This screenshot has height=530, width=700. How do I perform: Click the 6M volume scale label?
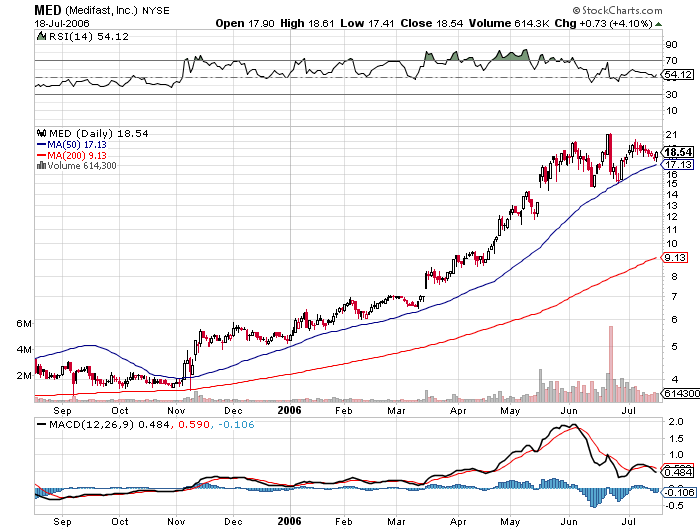pyautogui.click(x=24, y=323)
